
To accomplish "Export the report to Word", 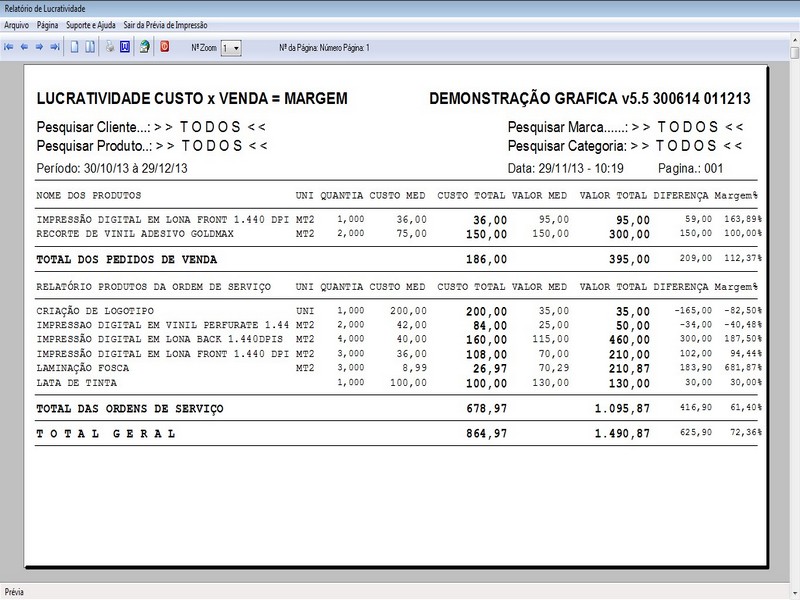I will click(126, 45).
